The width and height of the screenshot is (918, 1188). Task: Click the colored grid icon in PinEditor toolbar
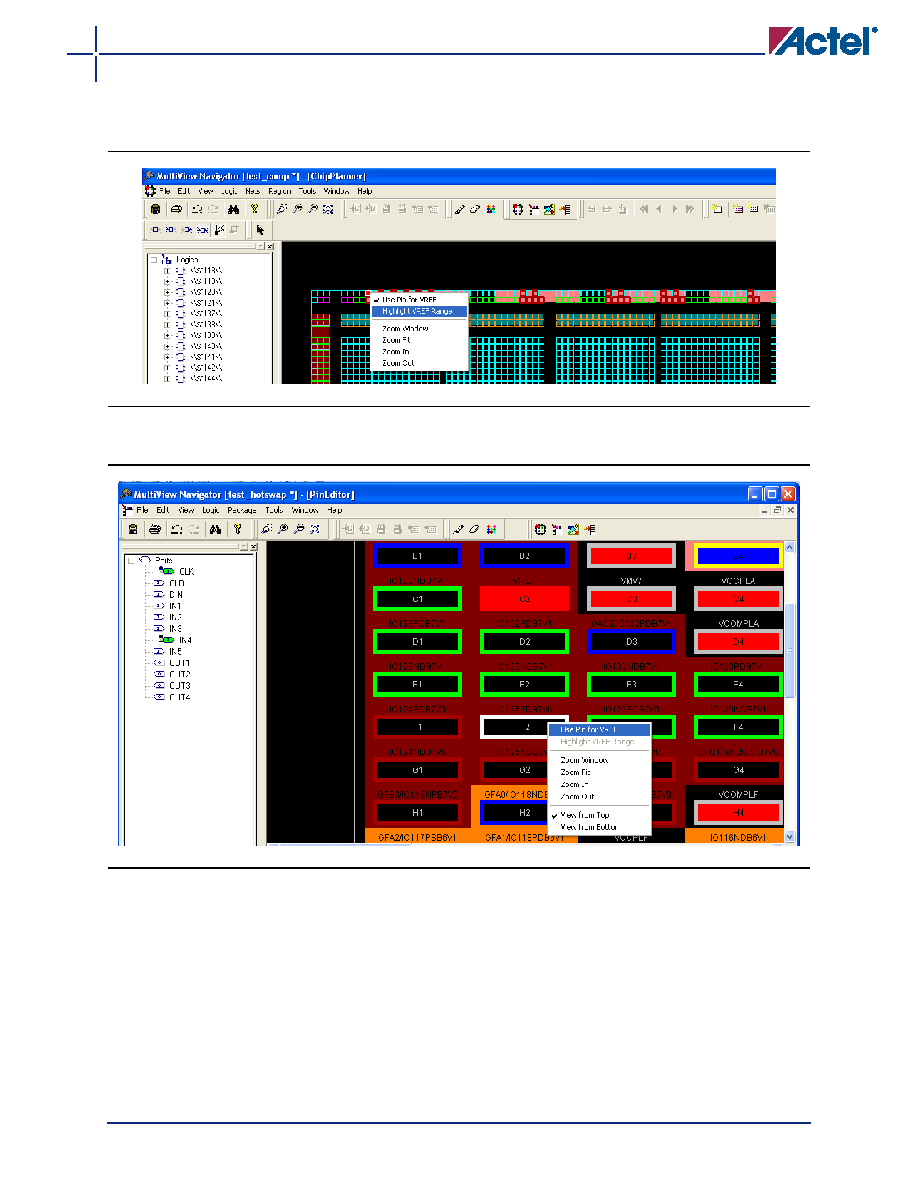click(491, 529)
